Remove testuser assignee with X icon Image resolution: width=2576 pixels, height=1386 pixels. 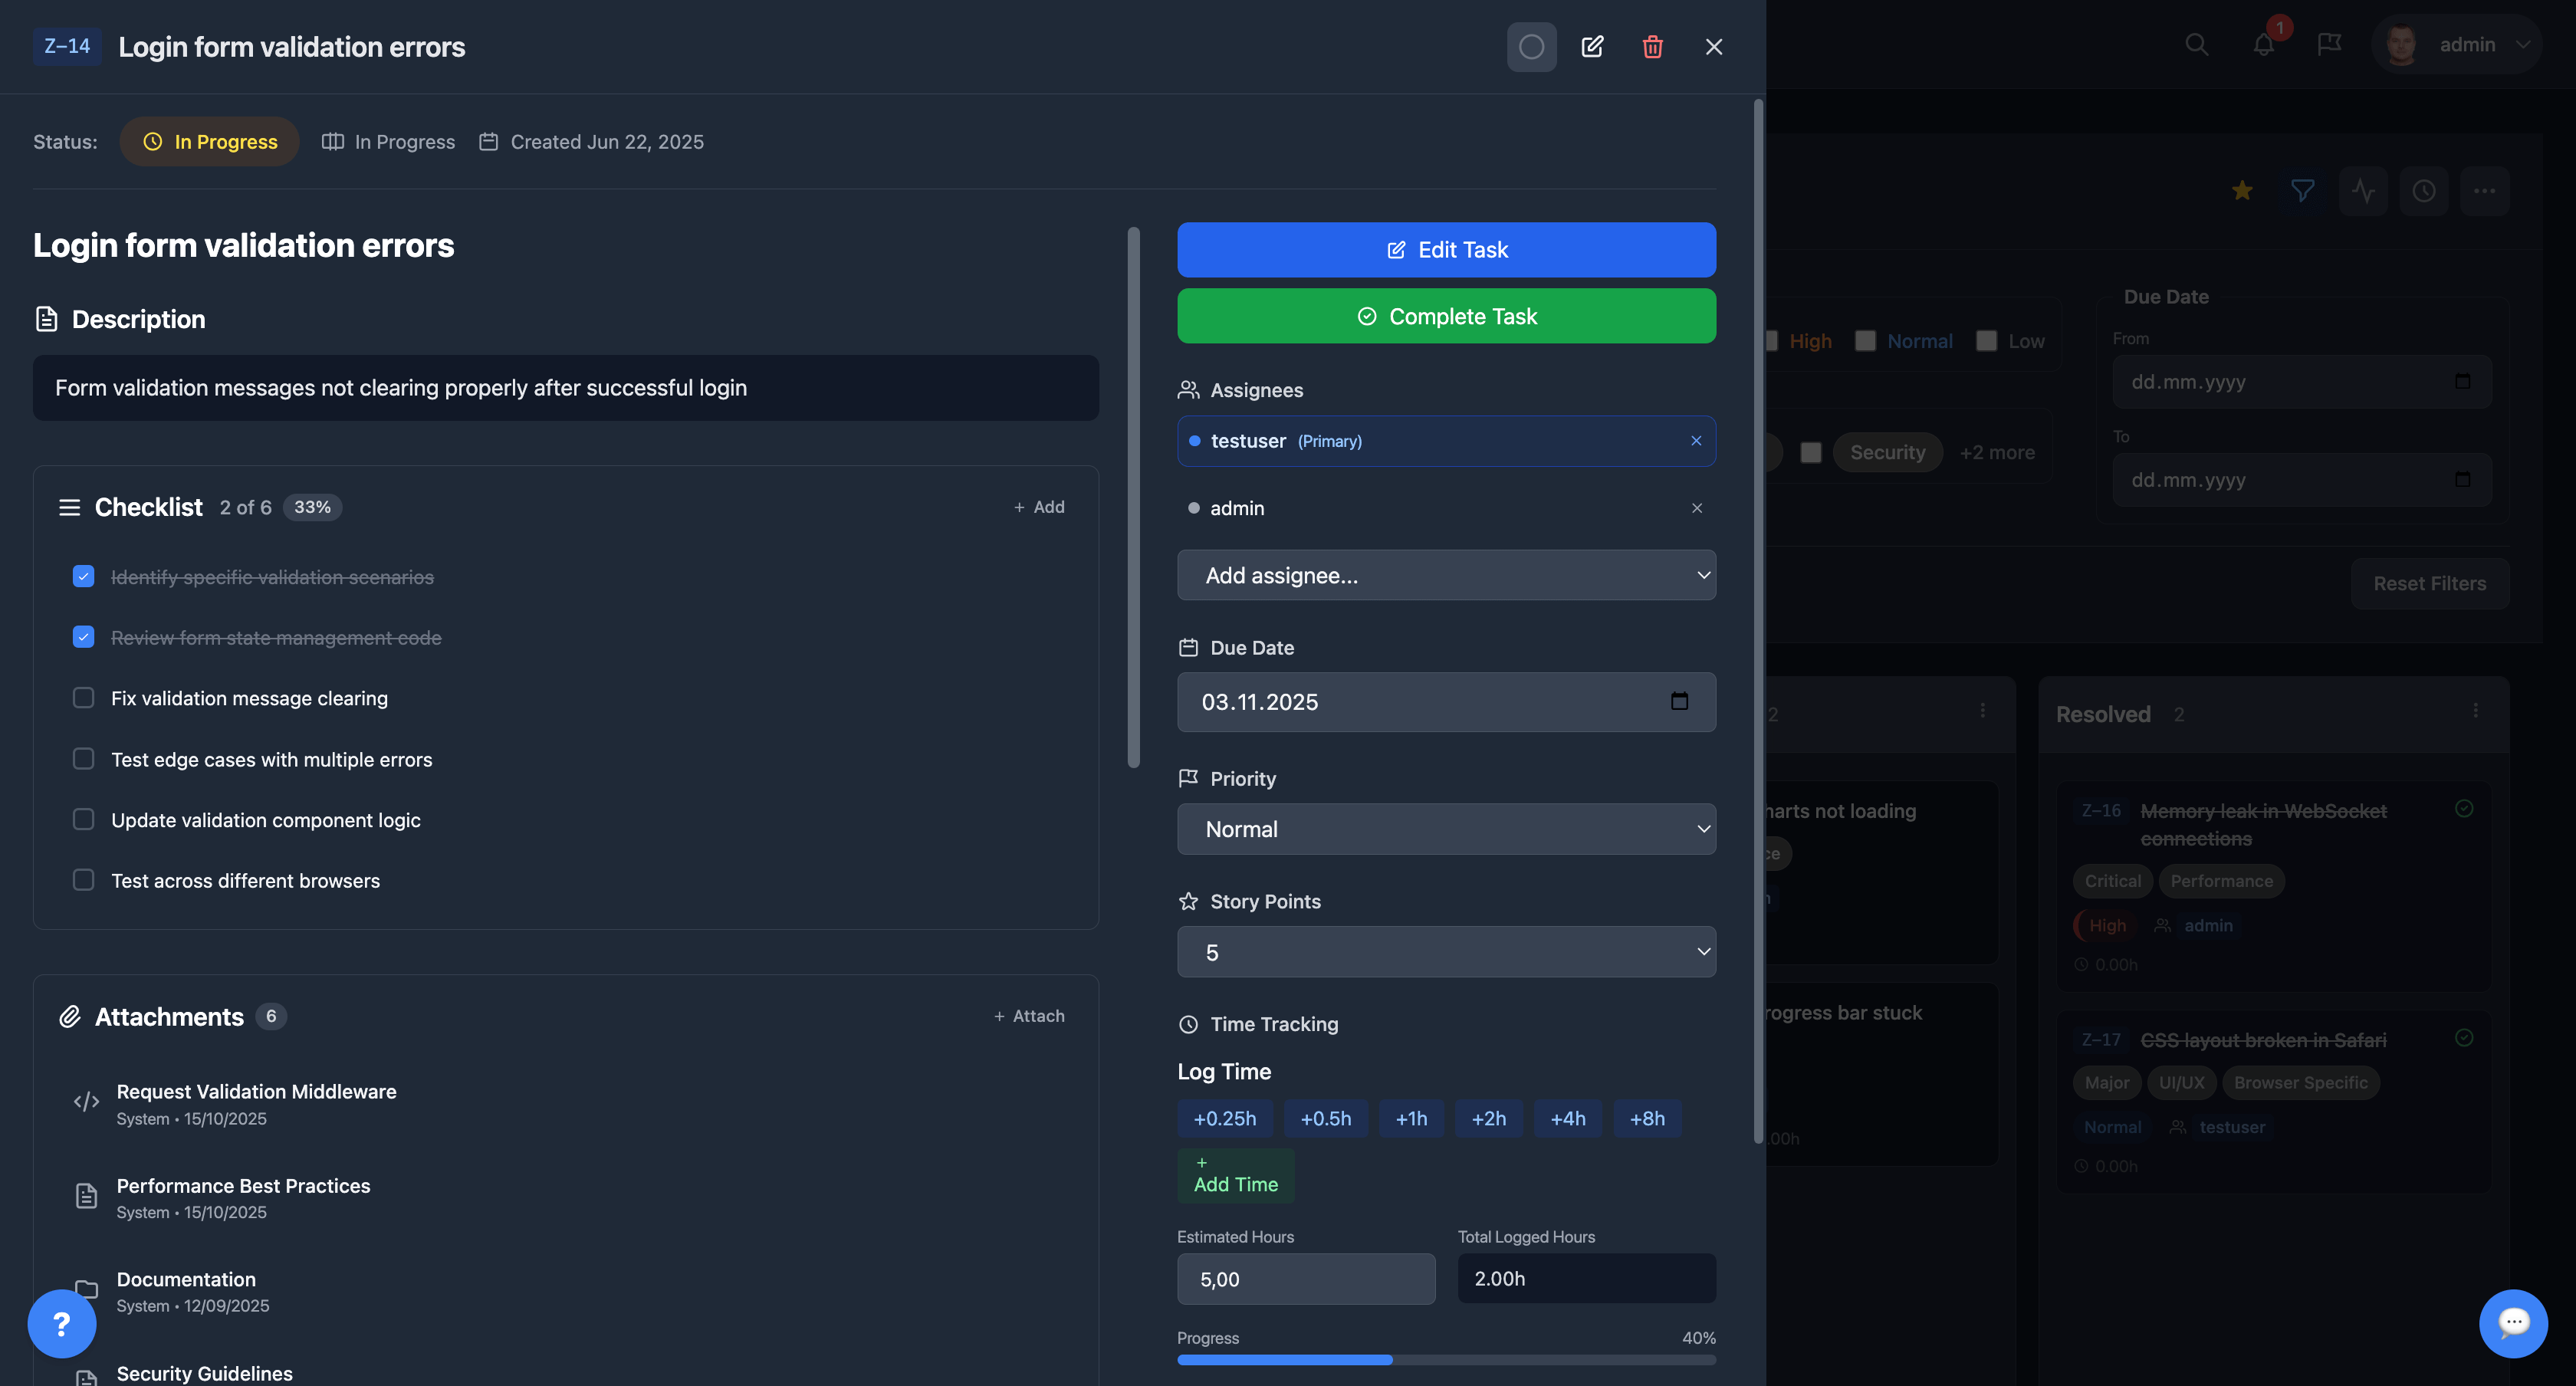pyautogui.click(x=1696, y=441)
